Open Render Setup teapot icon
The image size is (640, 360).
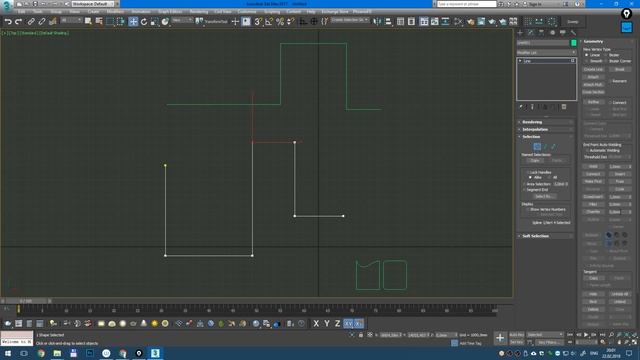[471, 22]
